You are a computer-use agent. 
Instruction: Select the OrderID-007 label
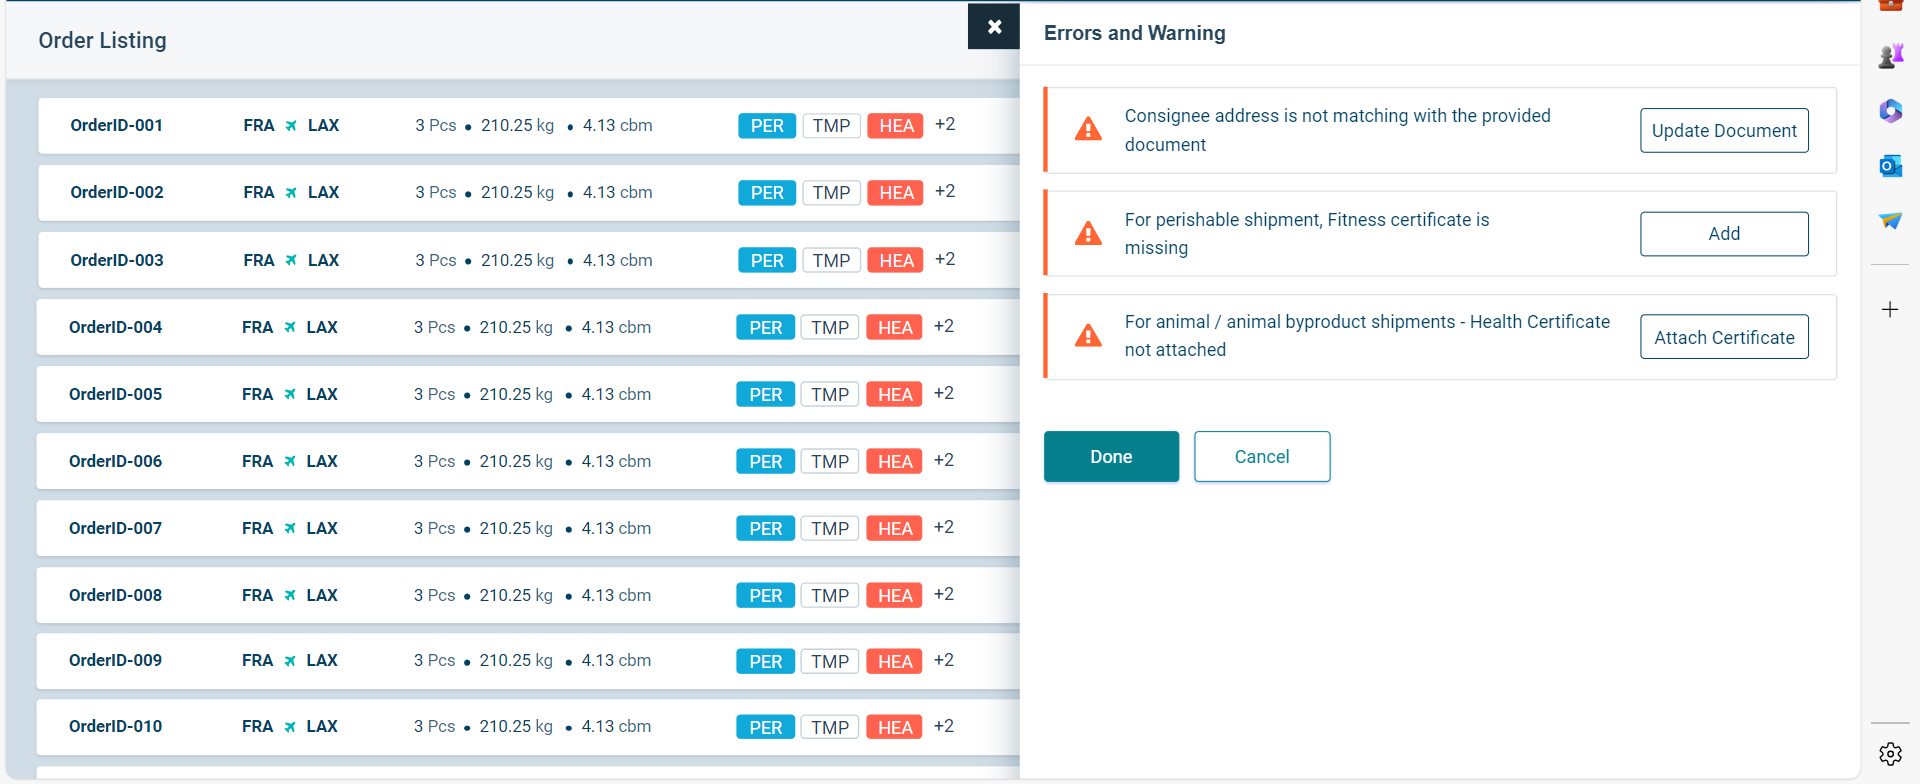pyautogui.click(x=115, y=528)
